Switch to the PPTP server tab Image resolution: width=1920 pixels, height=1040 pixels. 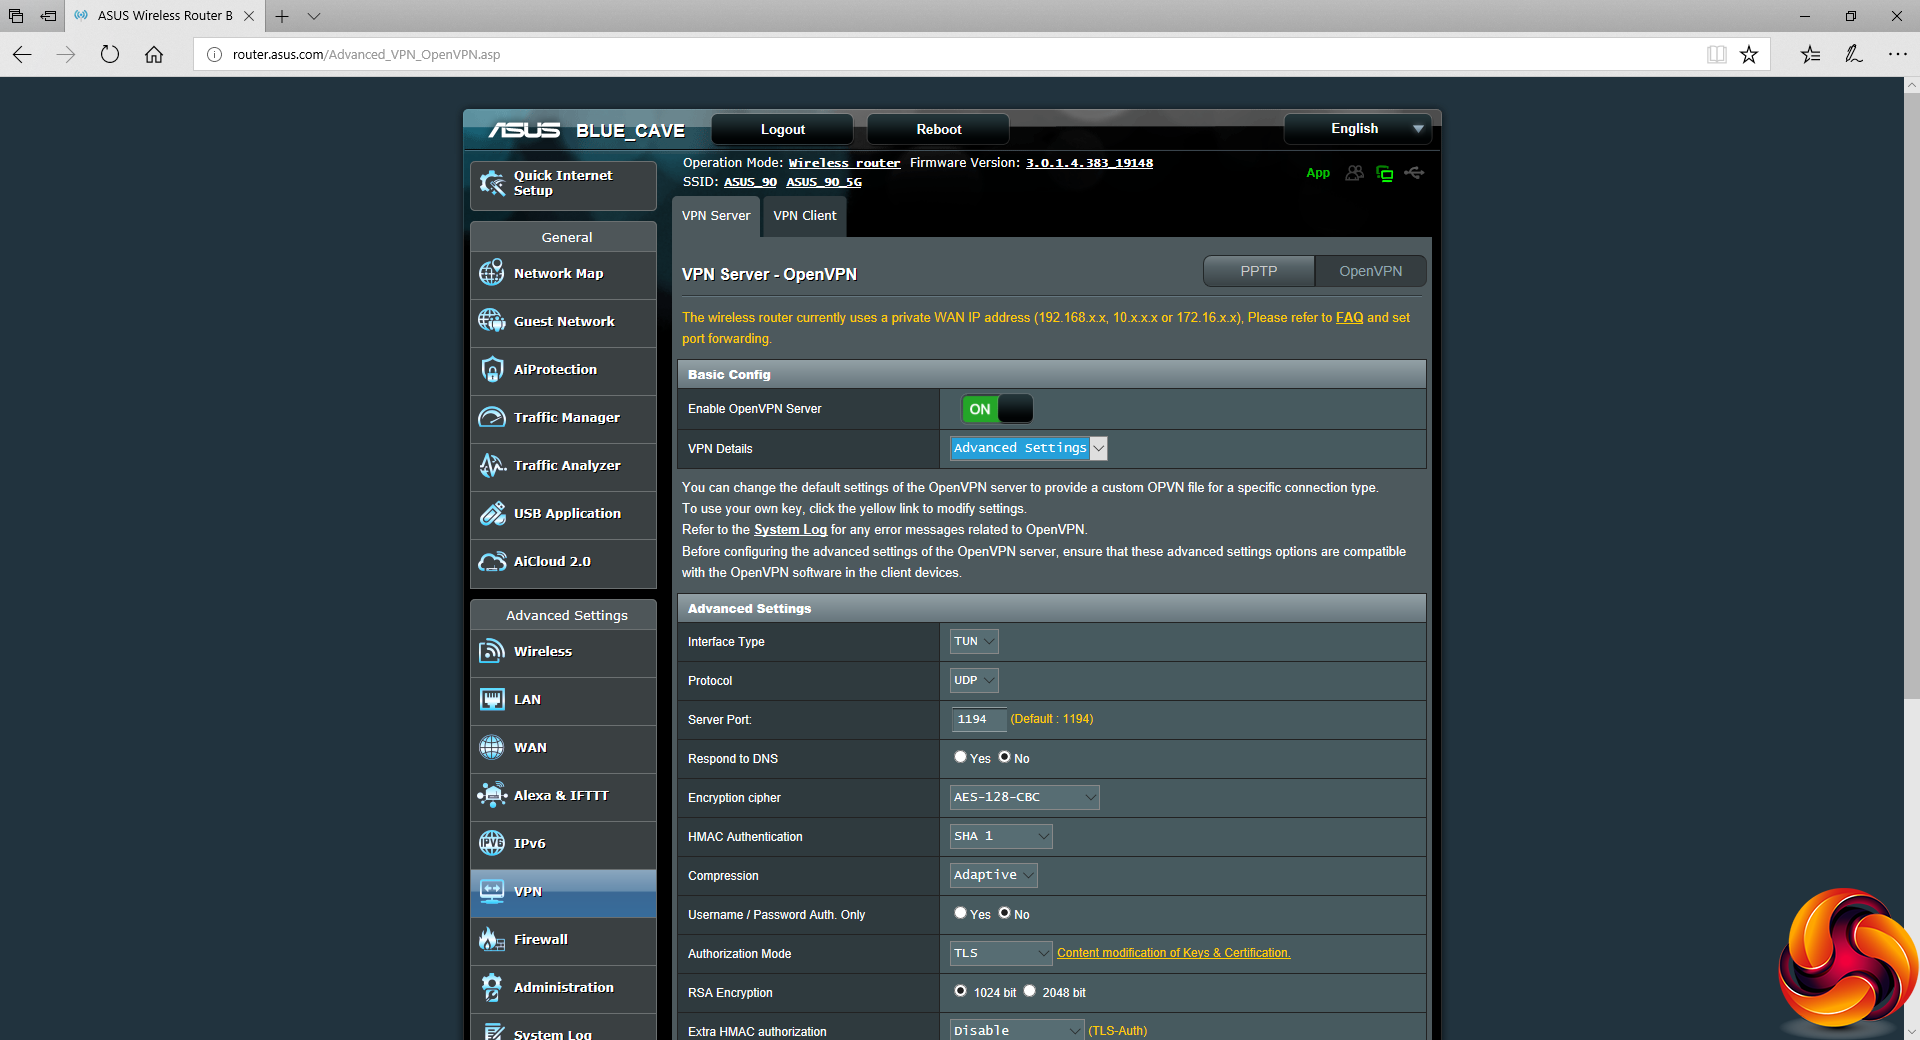point(1258,271)
